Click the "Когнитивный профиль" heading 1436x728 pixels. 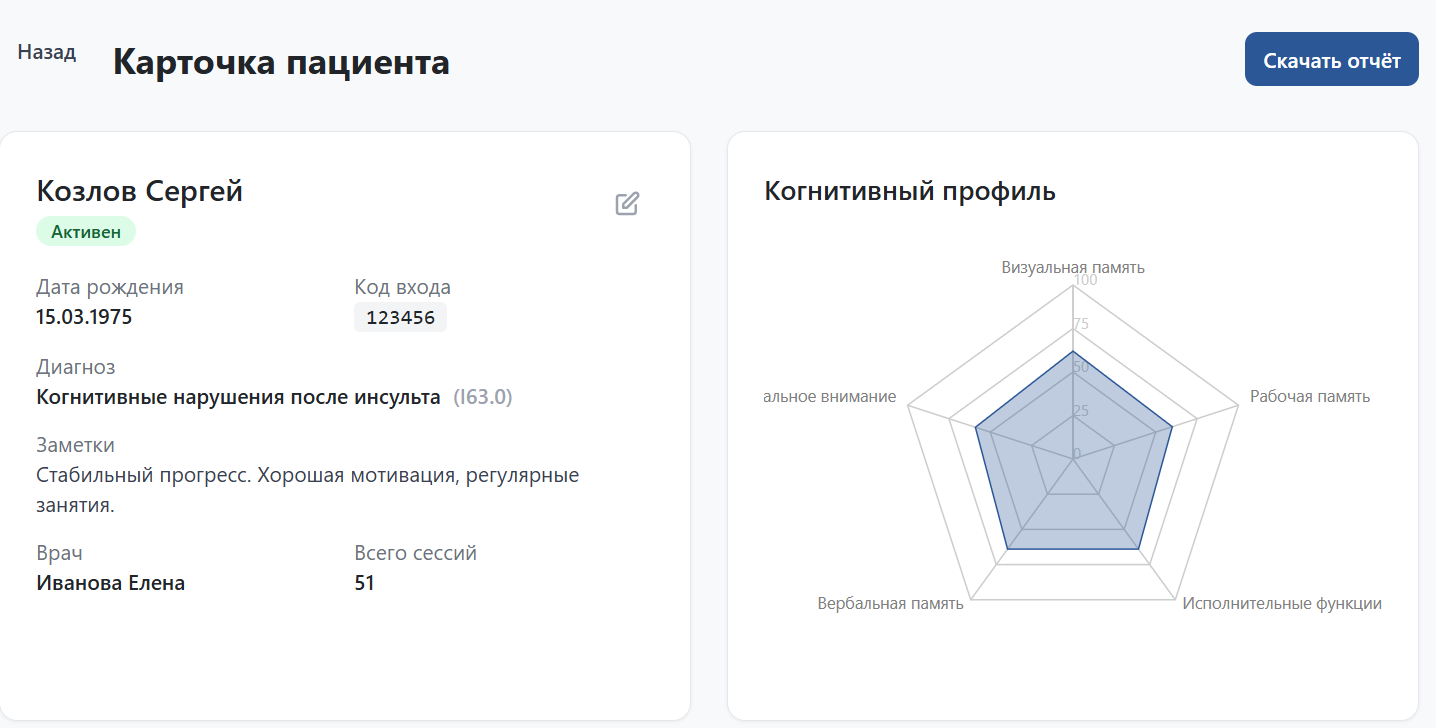pyautogui.click(x=908, y=192)
